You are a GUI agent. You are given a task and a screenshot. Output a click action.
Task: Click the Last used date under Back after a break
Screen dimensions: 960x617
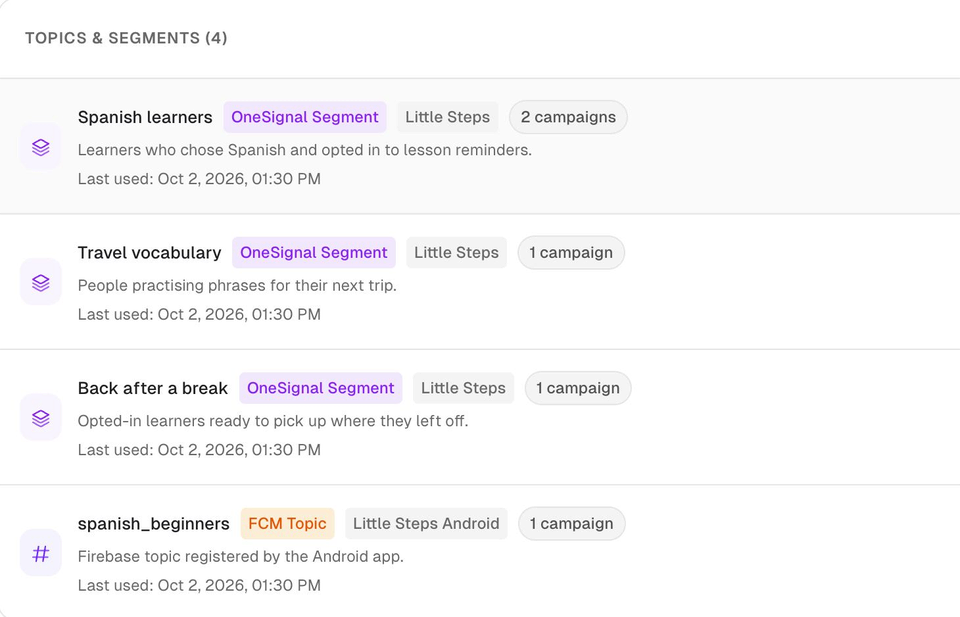pos(199,450)
